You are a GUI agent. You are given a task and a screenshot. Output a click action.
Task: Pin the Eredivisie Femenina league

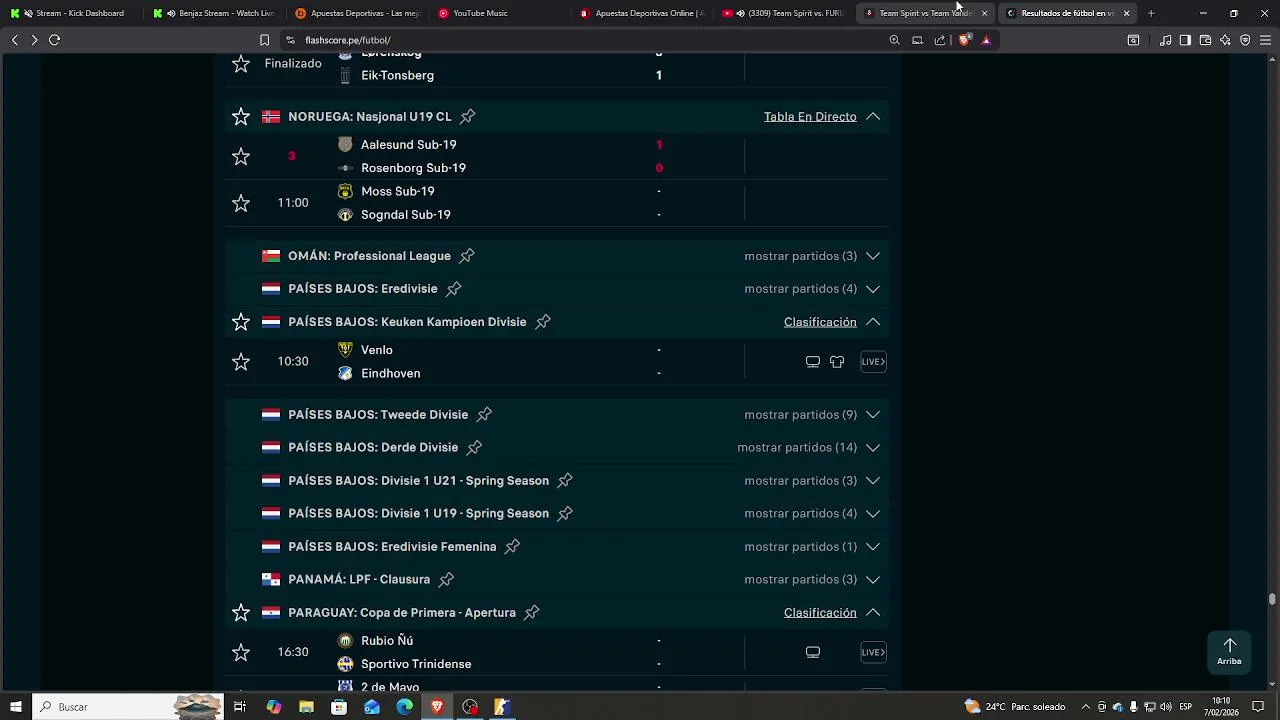[x=512, y=547]
